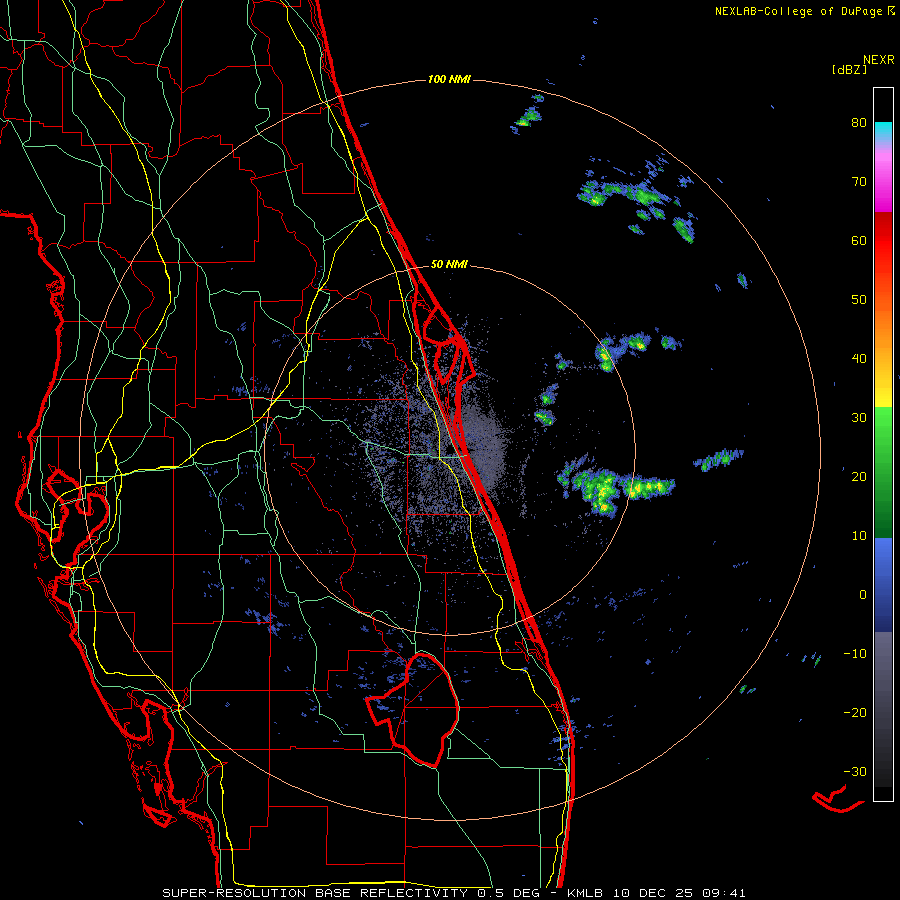Click the 60 dBZ scale value

point(859,240)
